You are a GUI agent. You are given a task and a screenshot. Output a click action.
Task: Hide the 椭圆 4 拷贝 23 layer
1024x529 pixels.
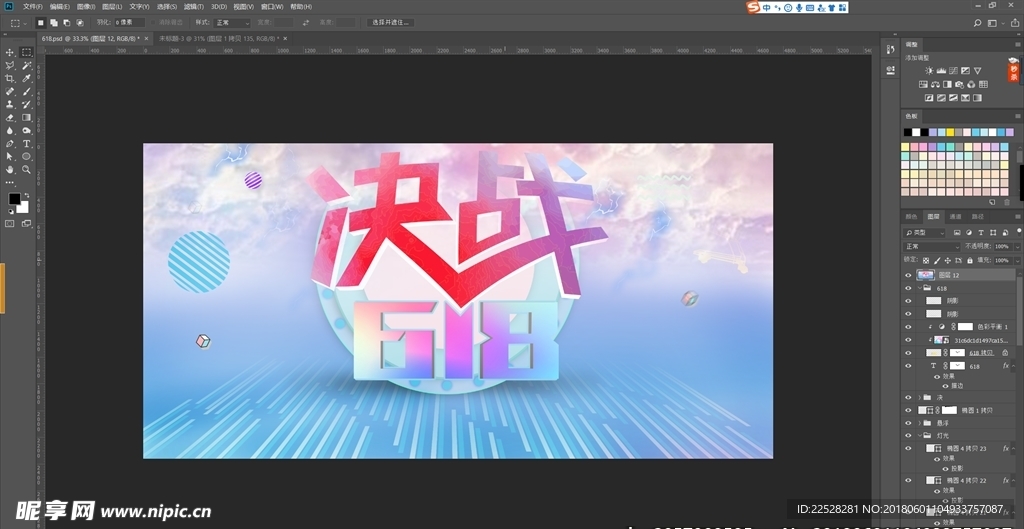click(908, 449)
